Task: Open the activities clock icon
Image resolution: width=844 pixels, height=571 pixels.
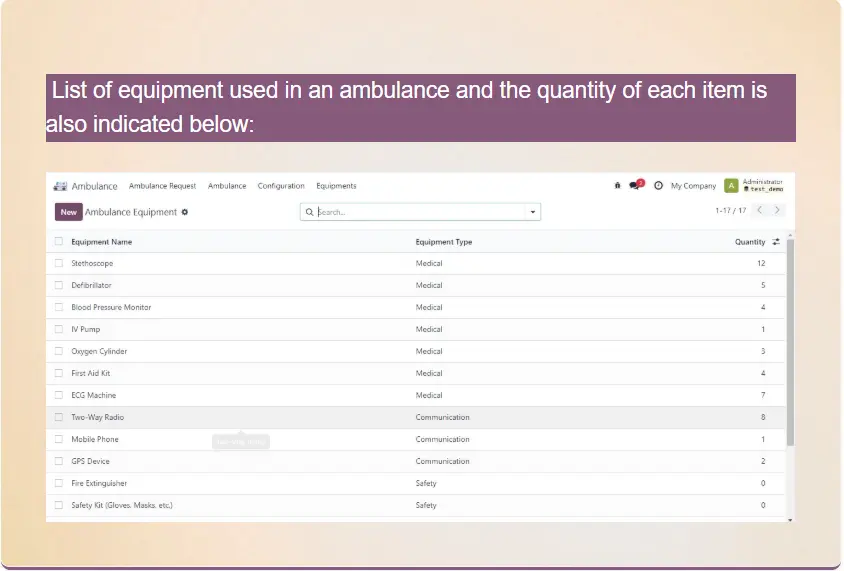Action: 658,185
